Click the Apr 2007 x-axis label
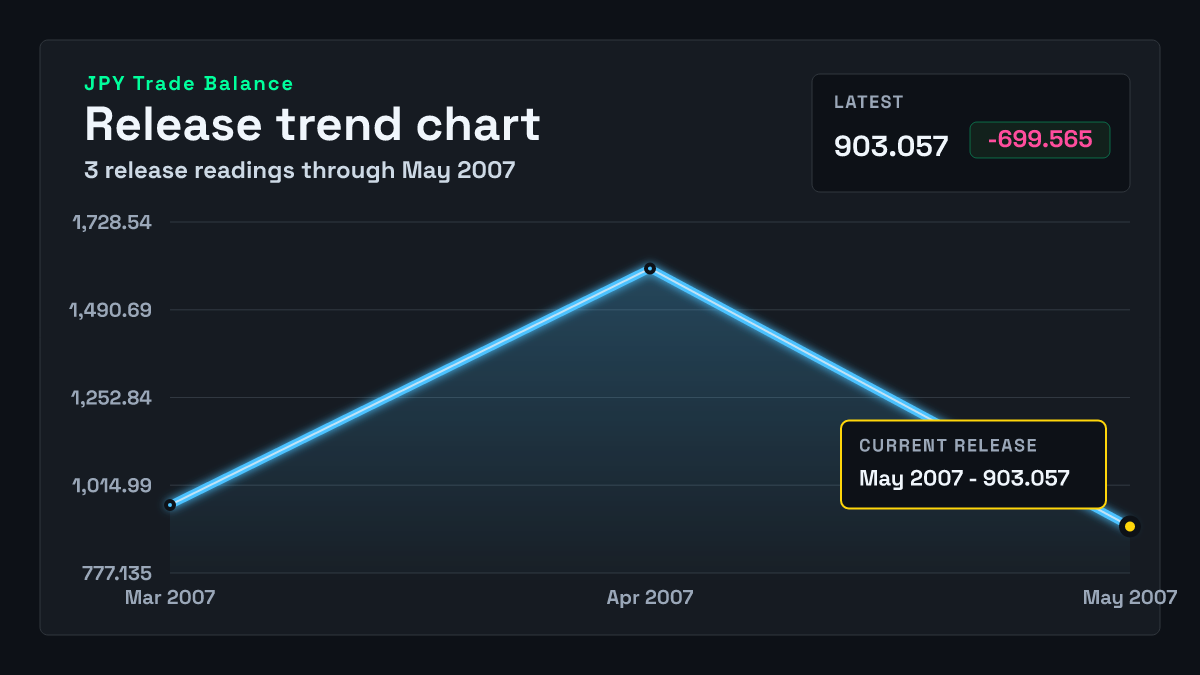 pyautogui.click(x=650, y=598)
